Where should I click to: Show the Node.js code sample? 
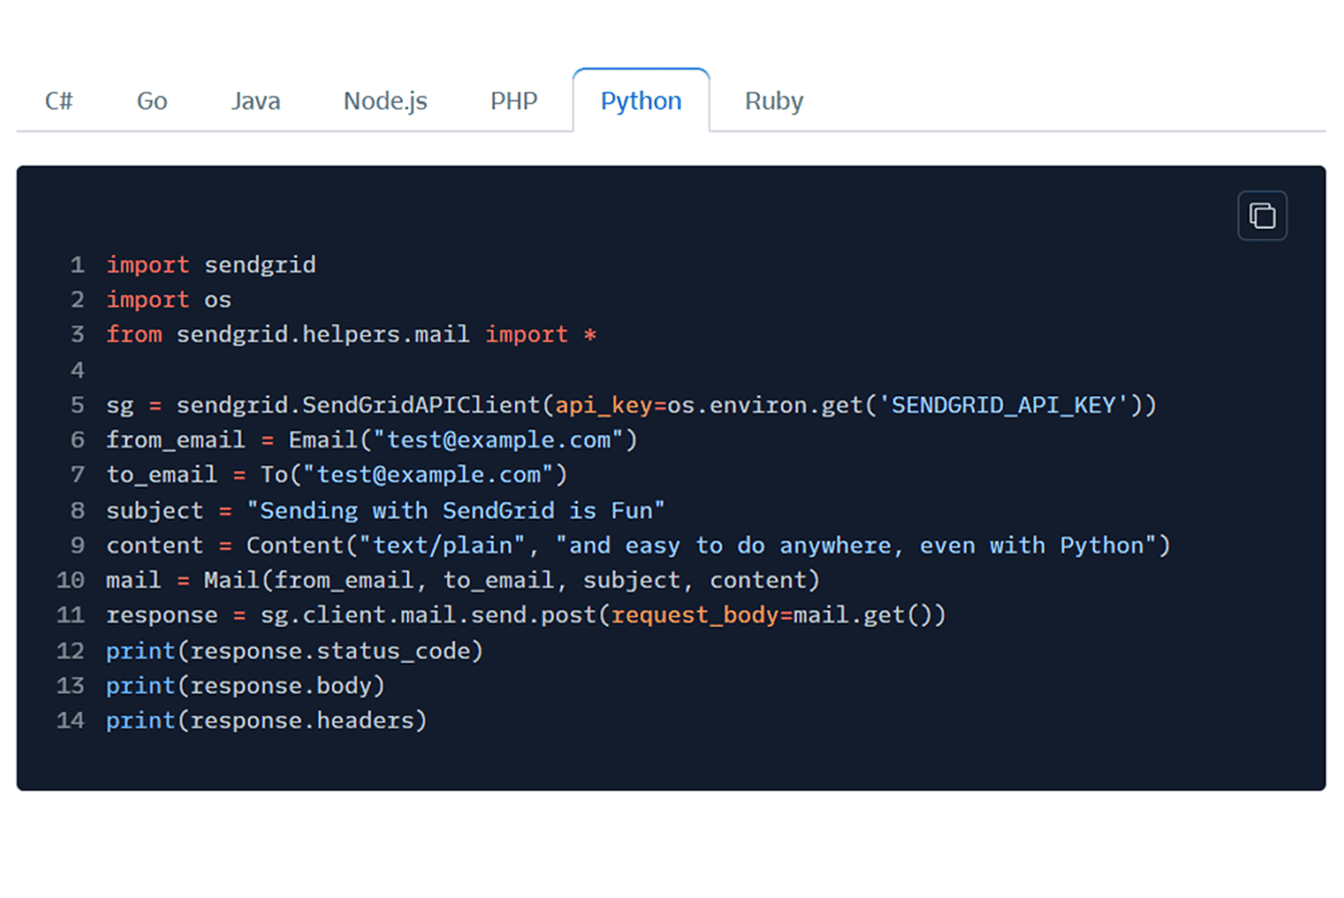click(385, 101)
